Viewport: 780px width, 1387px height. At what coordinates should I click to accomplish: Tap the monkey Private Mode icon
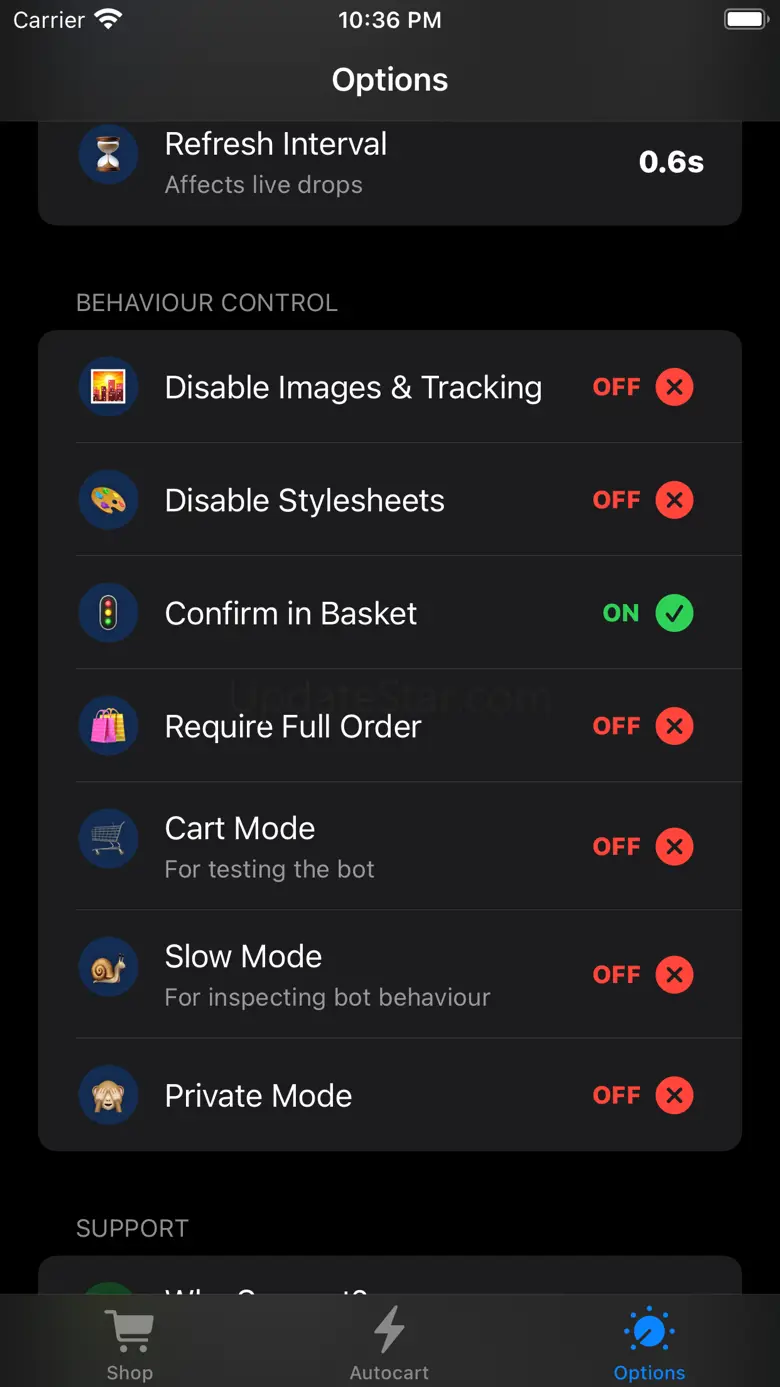coord(108,1095)
